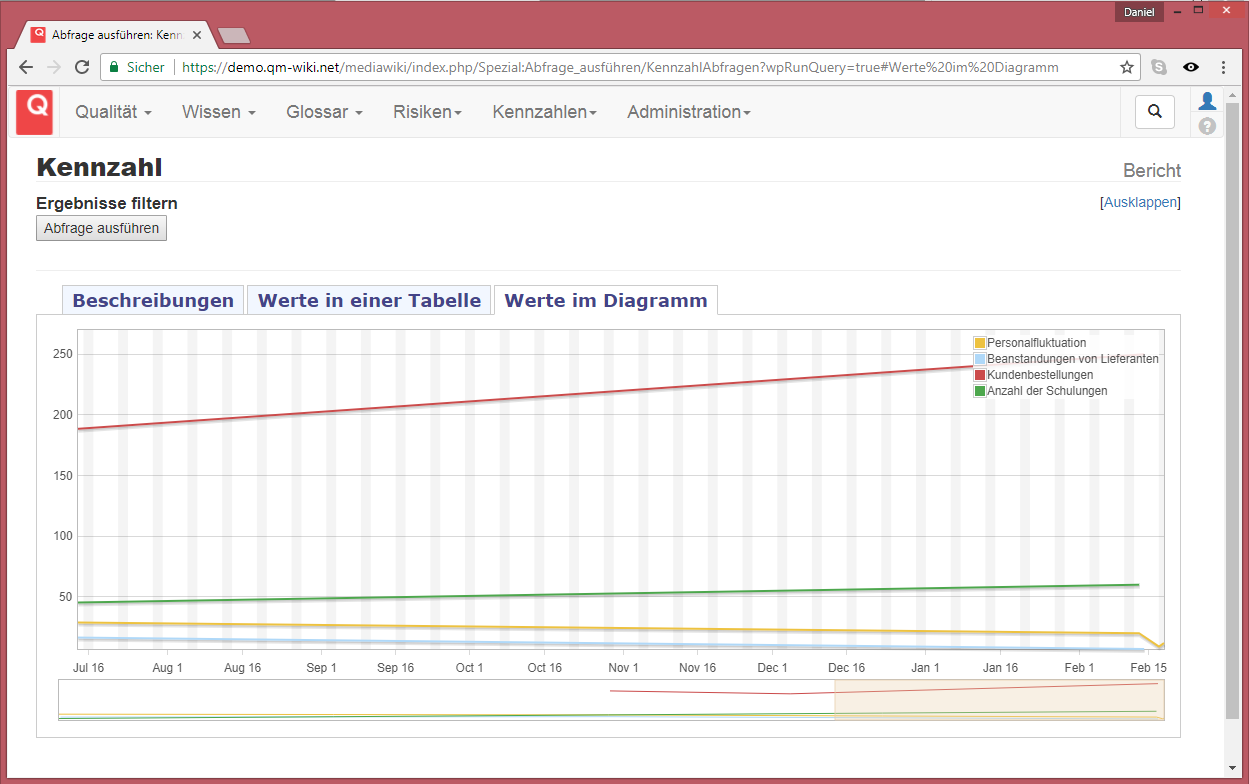Click the highlighted range in overview chart

(x=998, y=700)
